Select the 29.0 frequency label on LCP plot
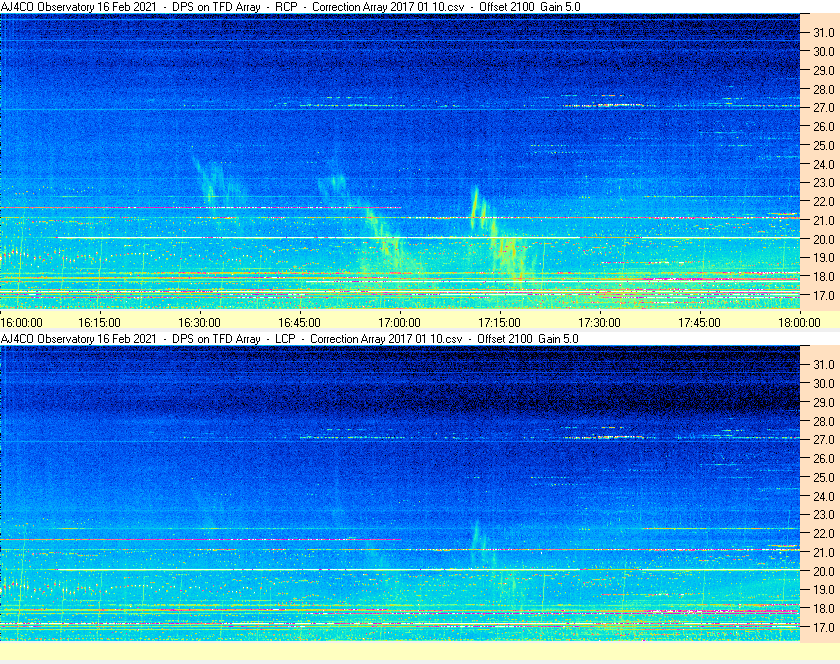Image resolution: width=840 pixels, height=664 pixels. coord(824,402)
